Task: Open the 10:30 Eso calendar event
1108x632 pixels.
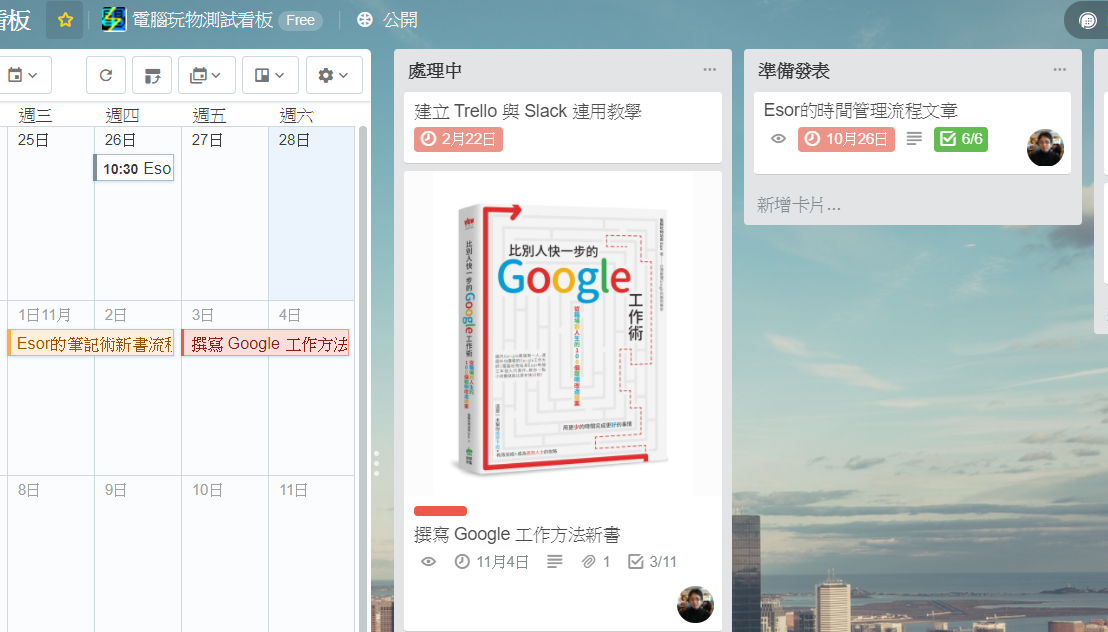Action: 134,168
